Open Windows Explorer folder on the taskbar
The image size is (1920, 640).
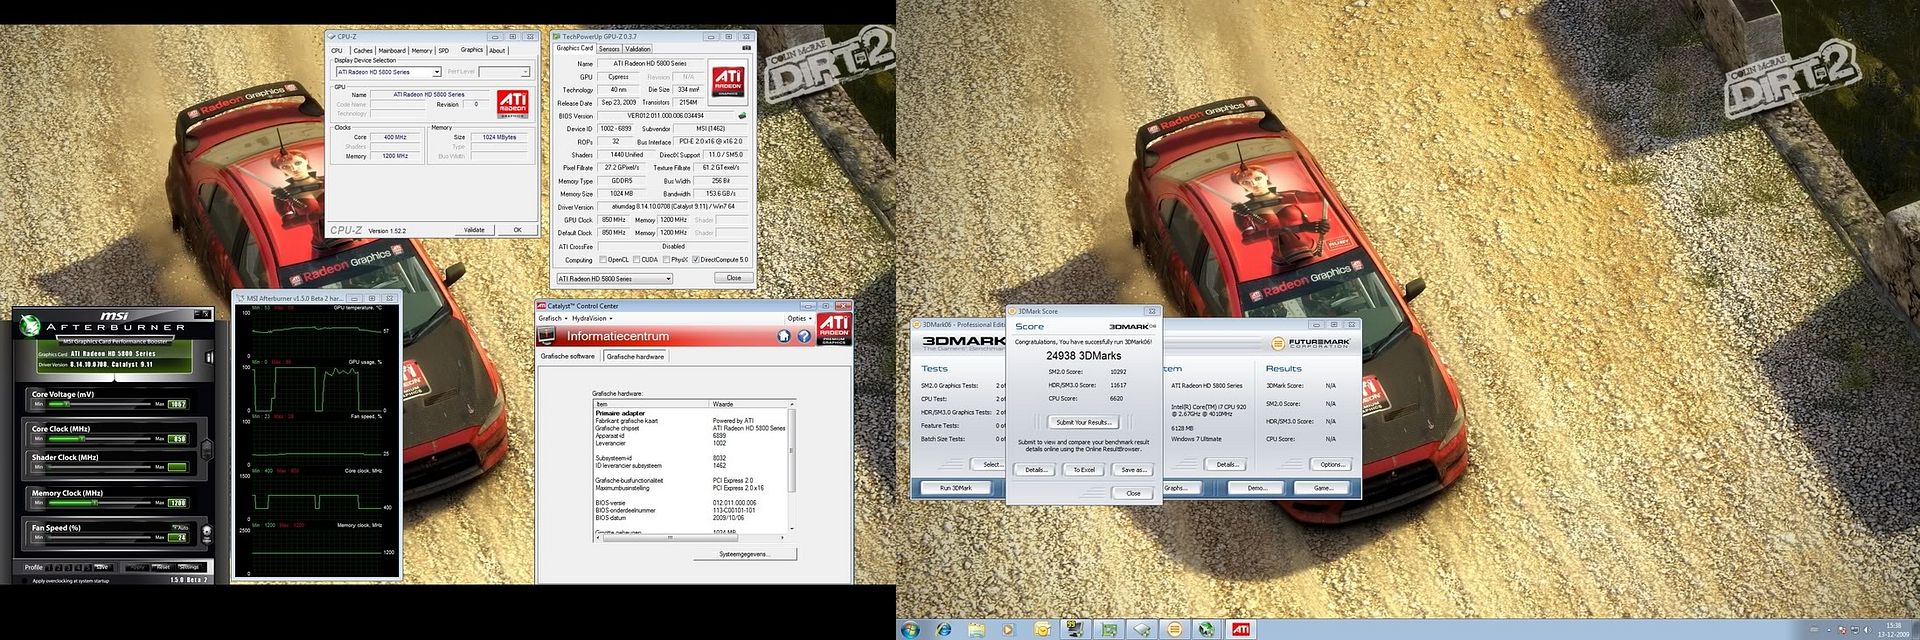(x=976, y=630)
